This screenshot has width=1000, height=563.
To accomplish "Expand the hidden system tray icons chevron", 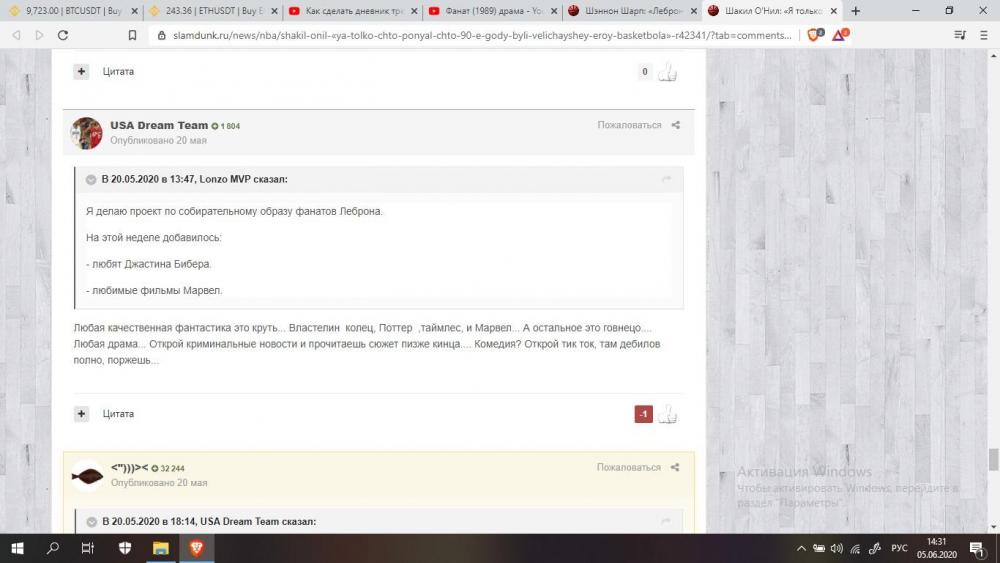I will (x=802, y=548).
